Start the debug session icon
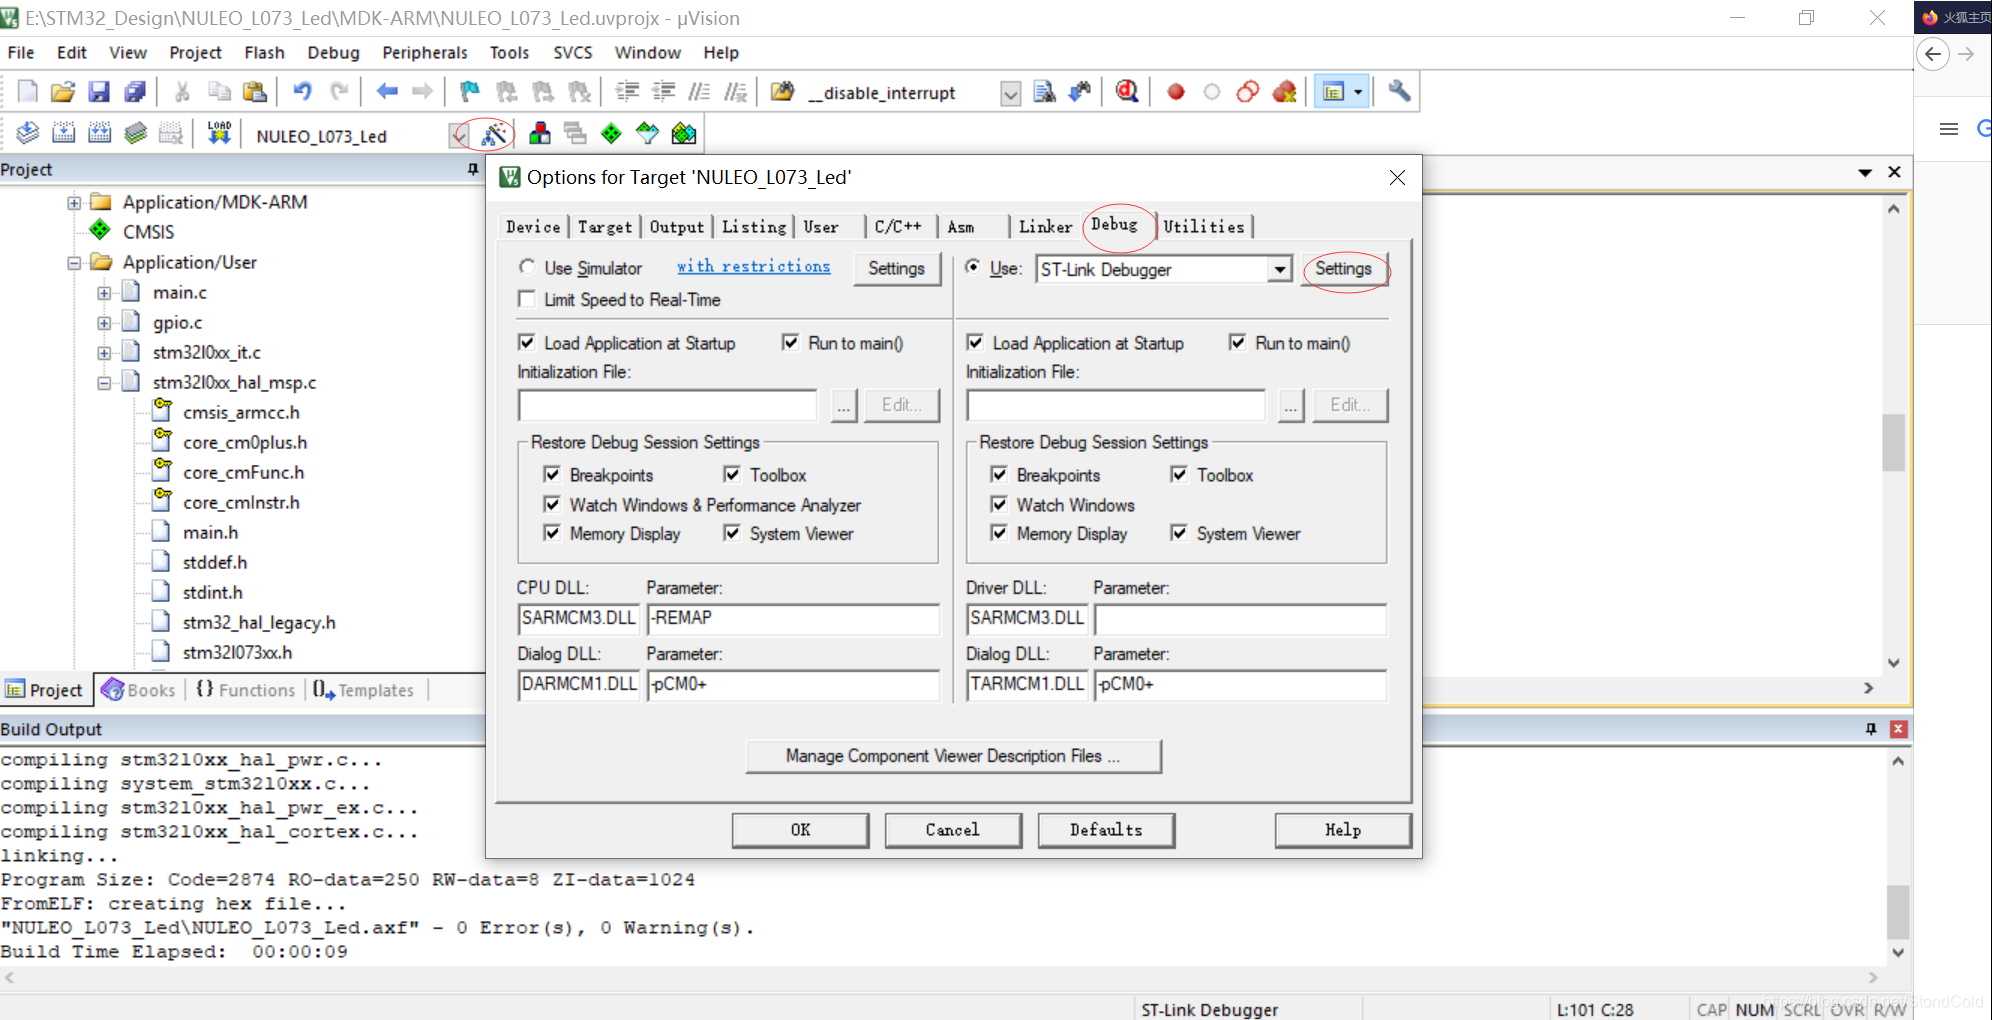The width and height of the screenshot is (1992, 1020). (1127, 92)
